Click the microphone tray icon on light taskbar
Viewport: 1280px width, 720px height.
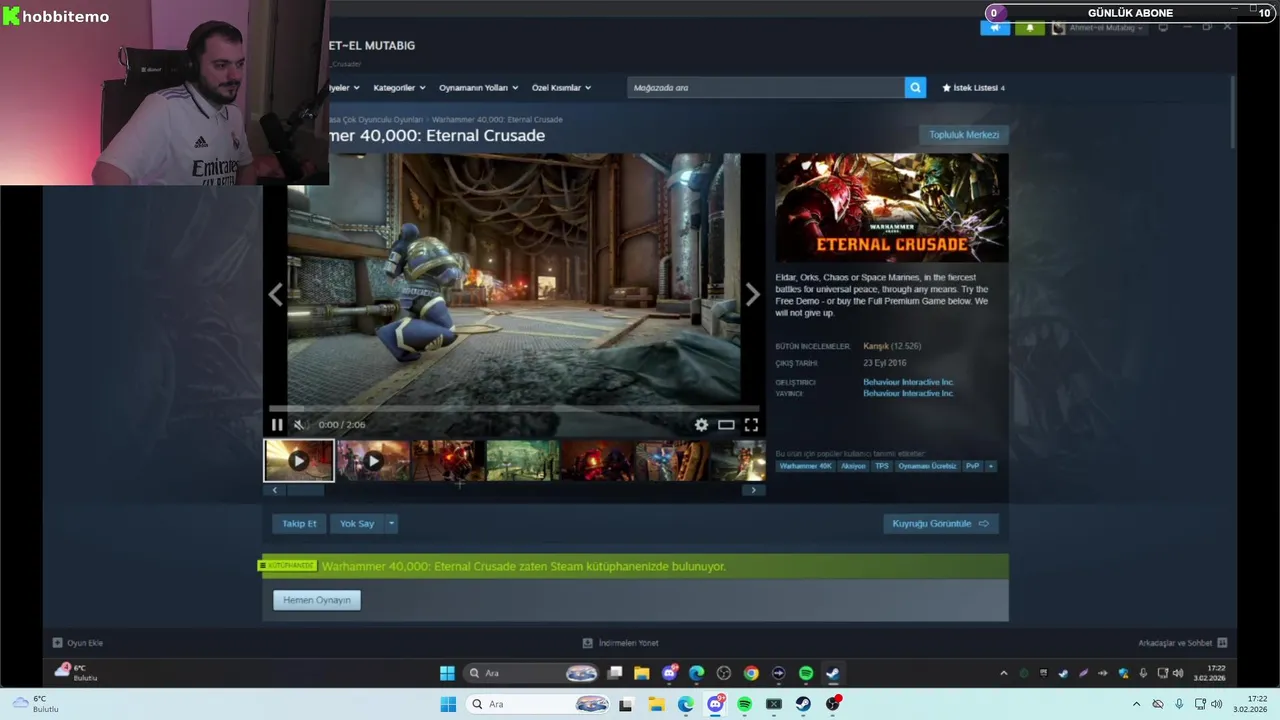pyautogui.click(x=1179, y=705)
